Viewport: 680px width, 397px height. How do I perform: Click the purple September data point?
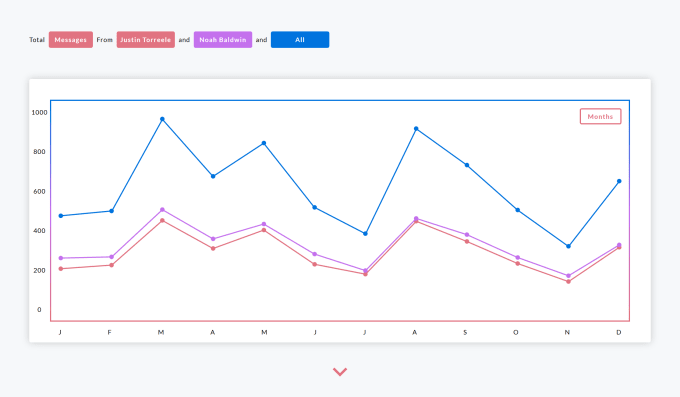coord(467,235)
